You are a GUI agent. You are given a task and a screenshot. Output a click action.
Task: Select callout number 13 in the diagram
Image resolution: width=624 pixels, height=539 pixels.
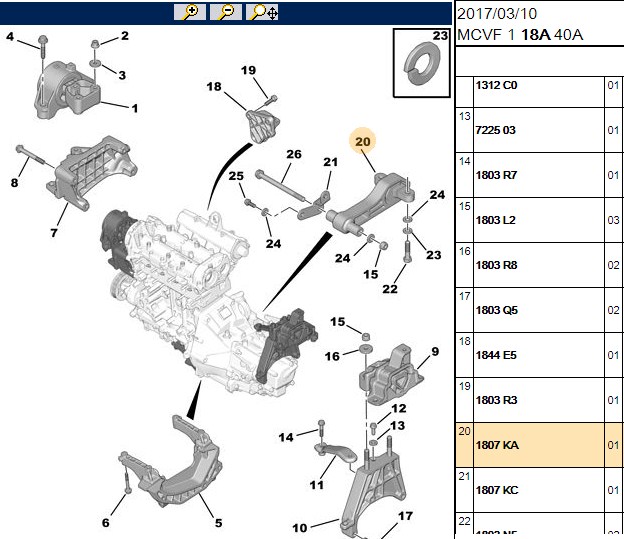(397, 426)
